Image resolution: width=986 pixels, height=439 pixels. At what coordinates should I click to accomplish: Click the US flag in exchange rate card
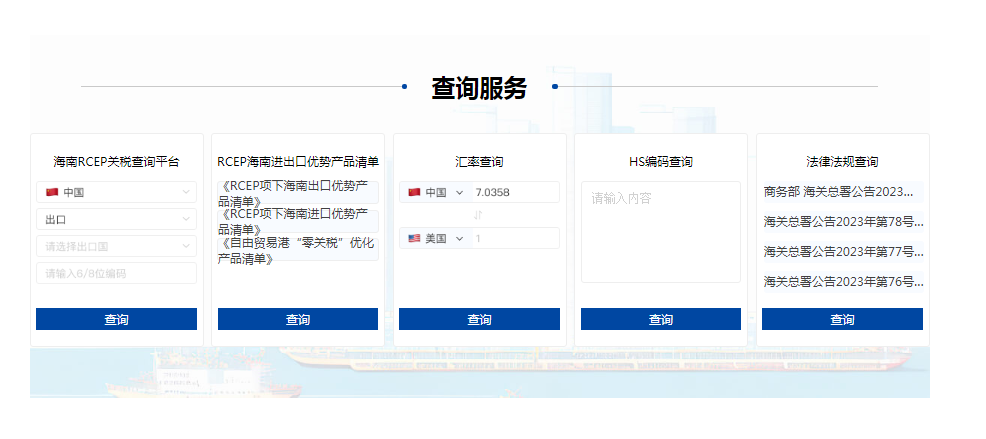pos(414,238)
